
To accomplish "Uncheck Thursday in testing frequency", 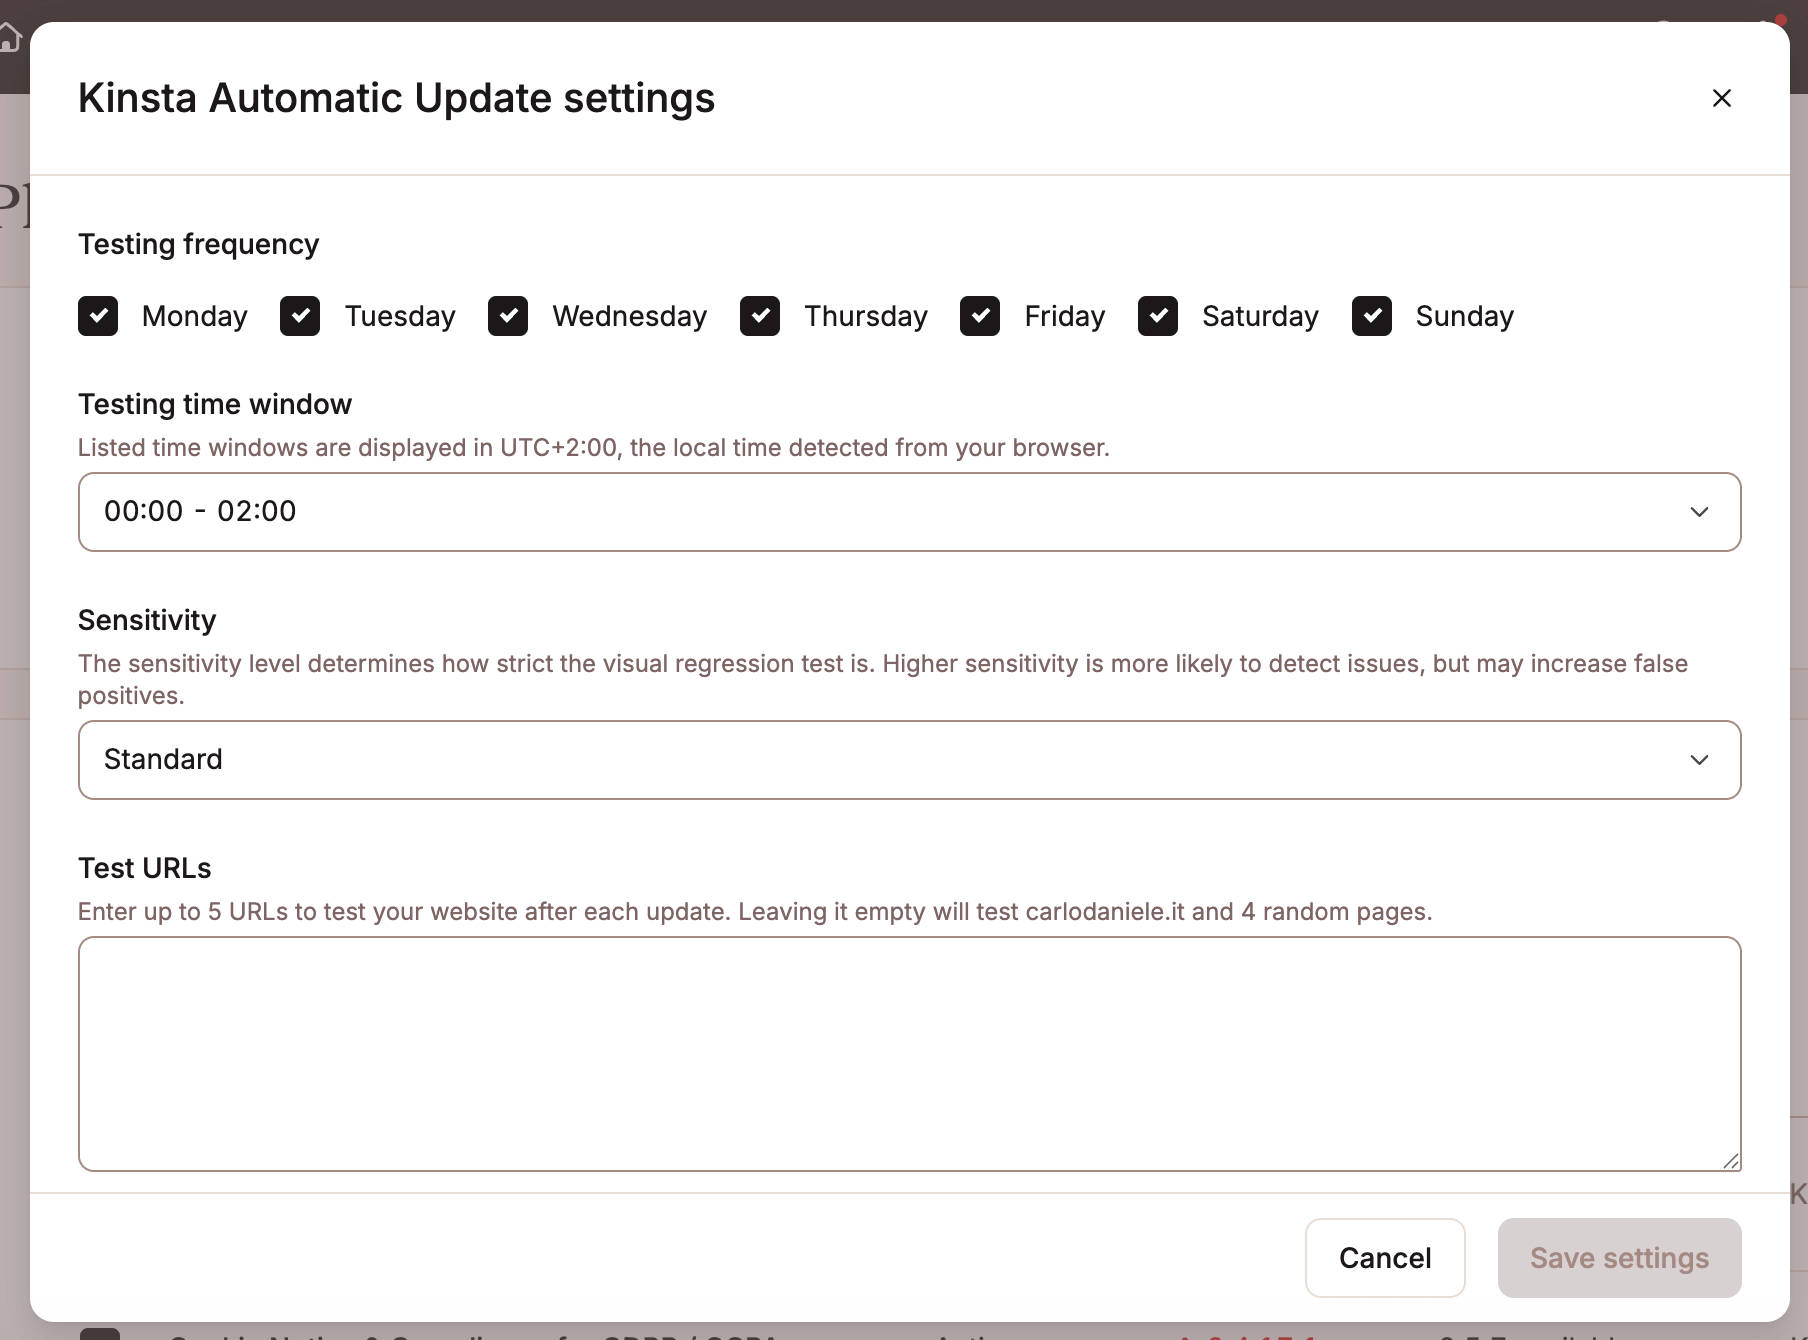I will pyautogui.click(x=760, y=316).
